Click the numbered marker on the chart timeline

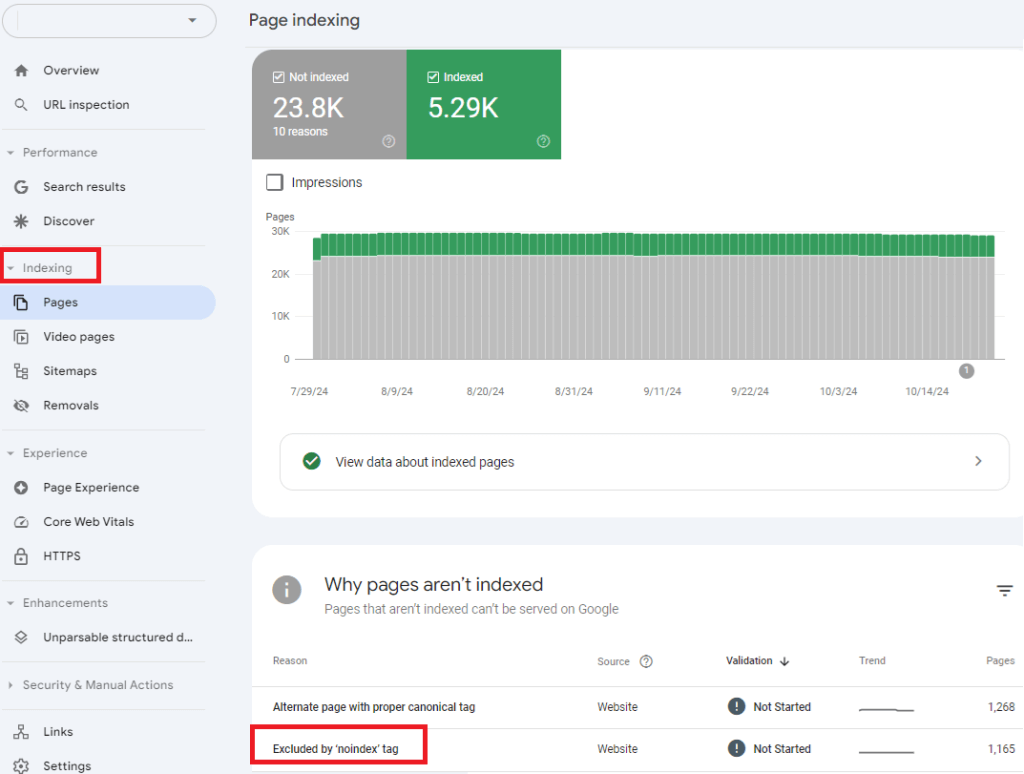click(966, 370)
